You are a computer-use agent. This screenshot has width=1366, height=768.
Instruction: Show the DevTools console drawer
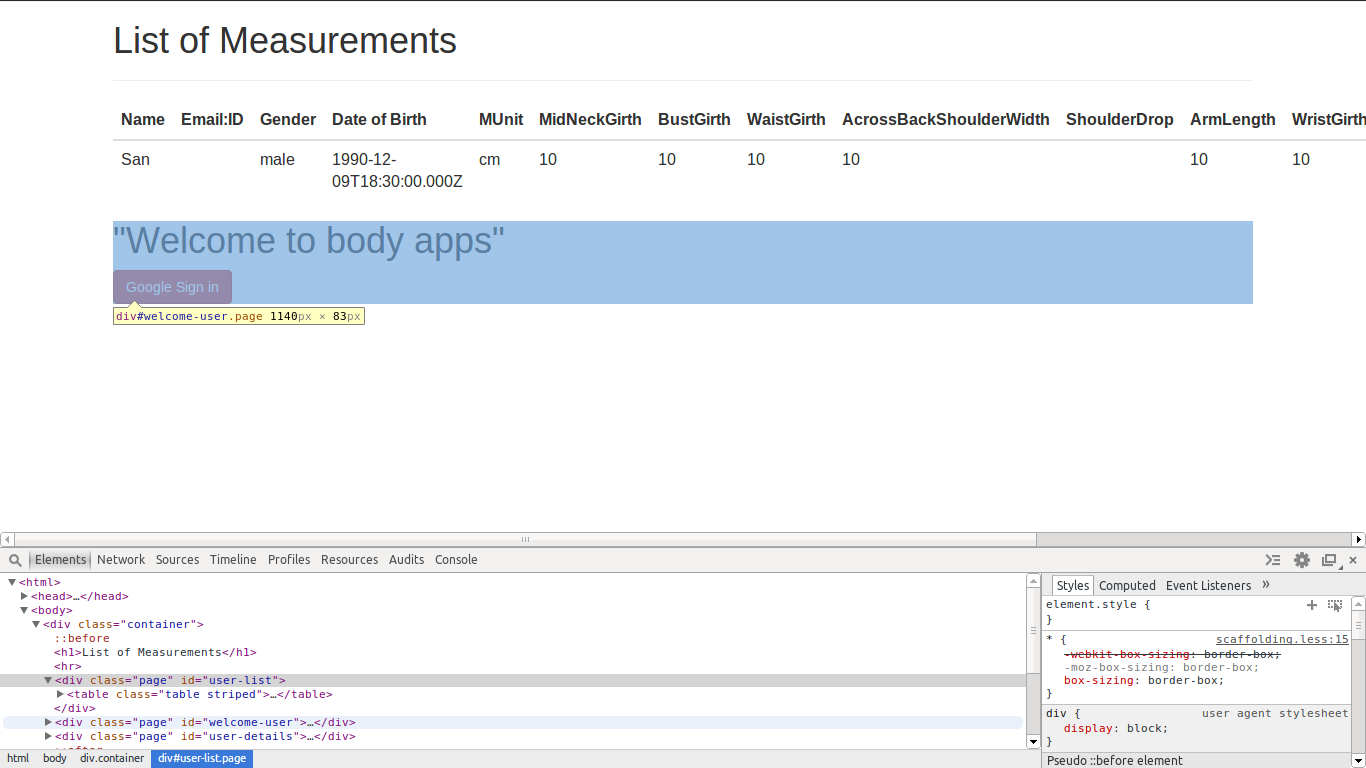tap(1272, 560)
